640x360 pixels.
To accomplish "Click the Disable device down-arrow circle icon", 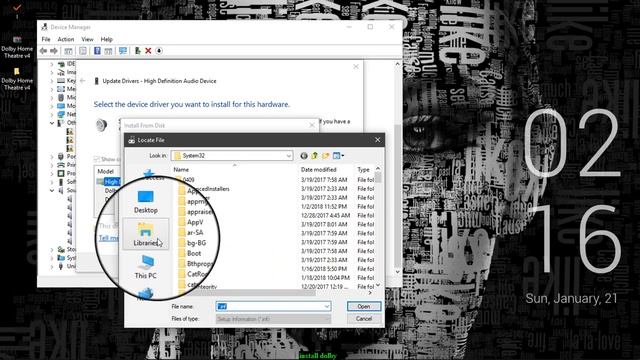I will (x=159, y=51).
